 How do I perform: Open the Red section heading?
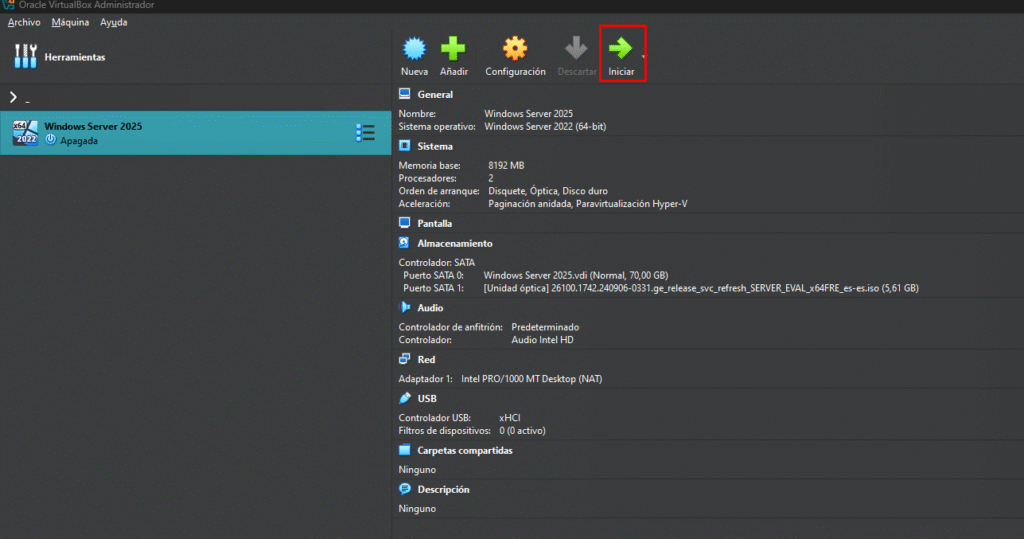[x=426, y=359]
